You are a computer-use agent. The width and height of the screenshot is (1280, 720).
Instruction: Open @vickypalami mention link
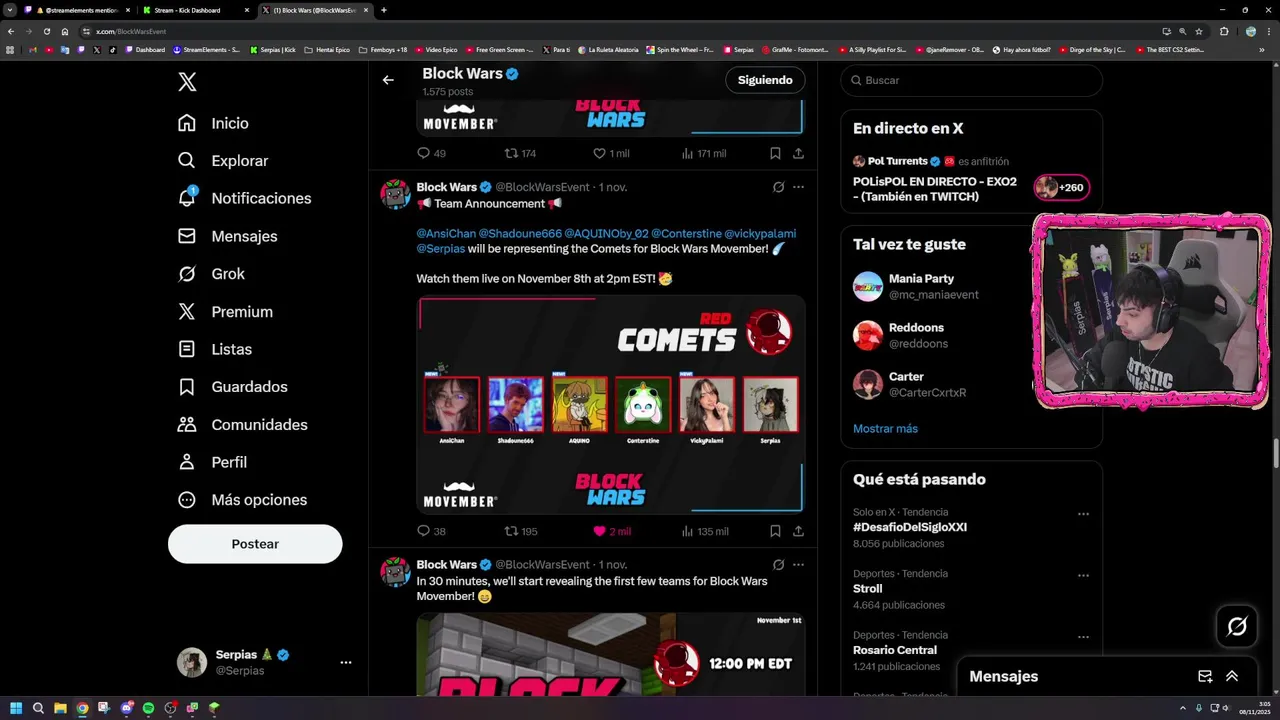coord(760,233)
